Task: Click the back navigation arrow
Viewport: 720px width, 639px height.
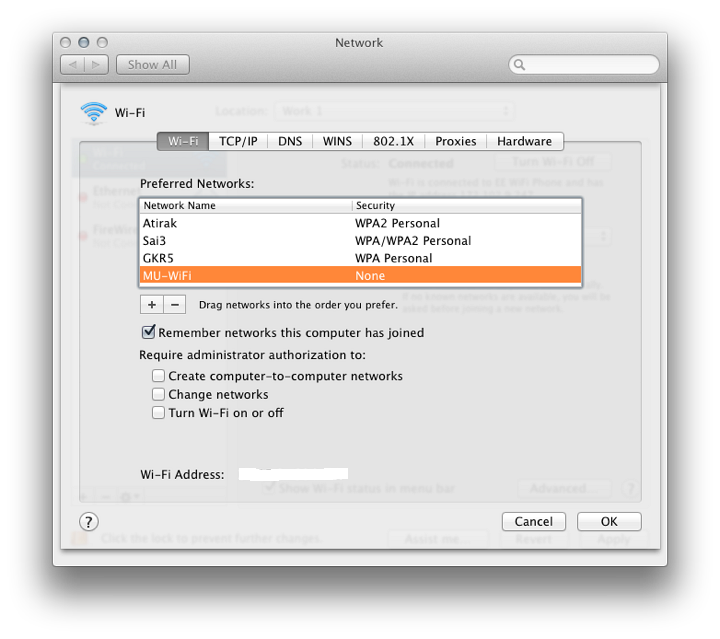Action: click(x=73, y=65)
